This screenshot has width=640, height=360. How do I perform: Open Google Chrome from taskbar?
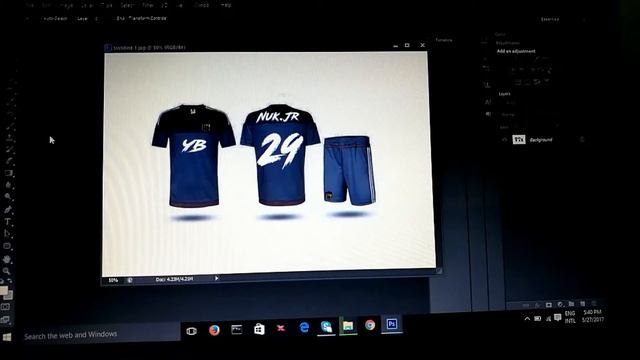tap(370, 325)
